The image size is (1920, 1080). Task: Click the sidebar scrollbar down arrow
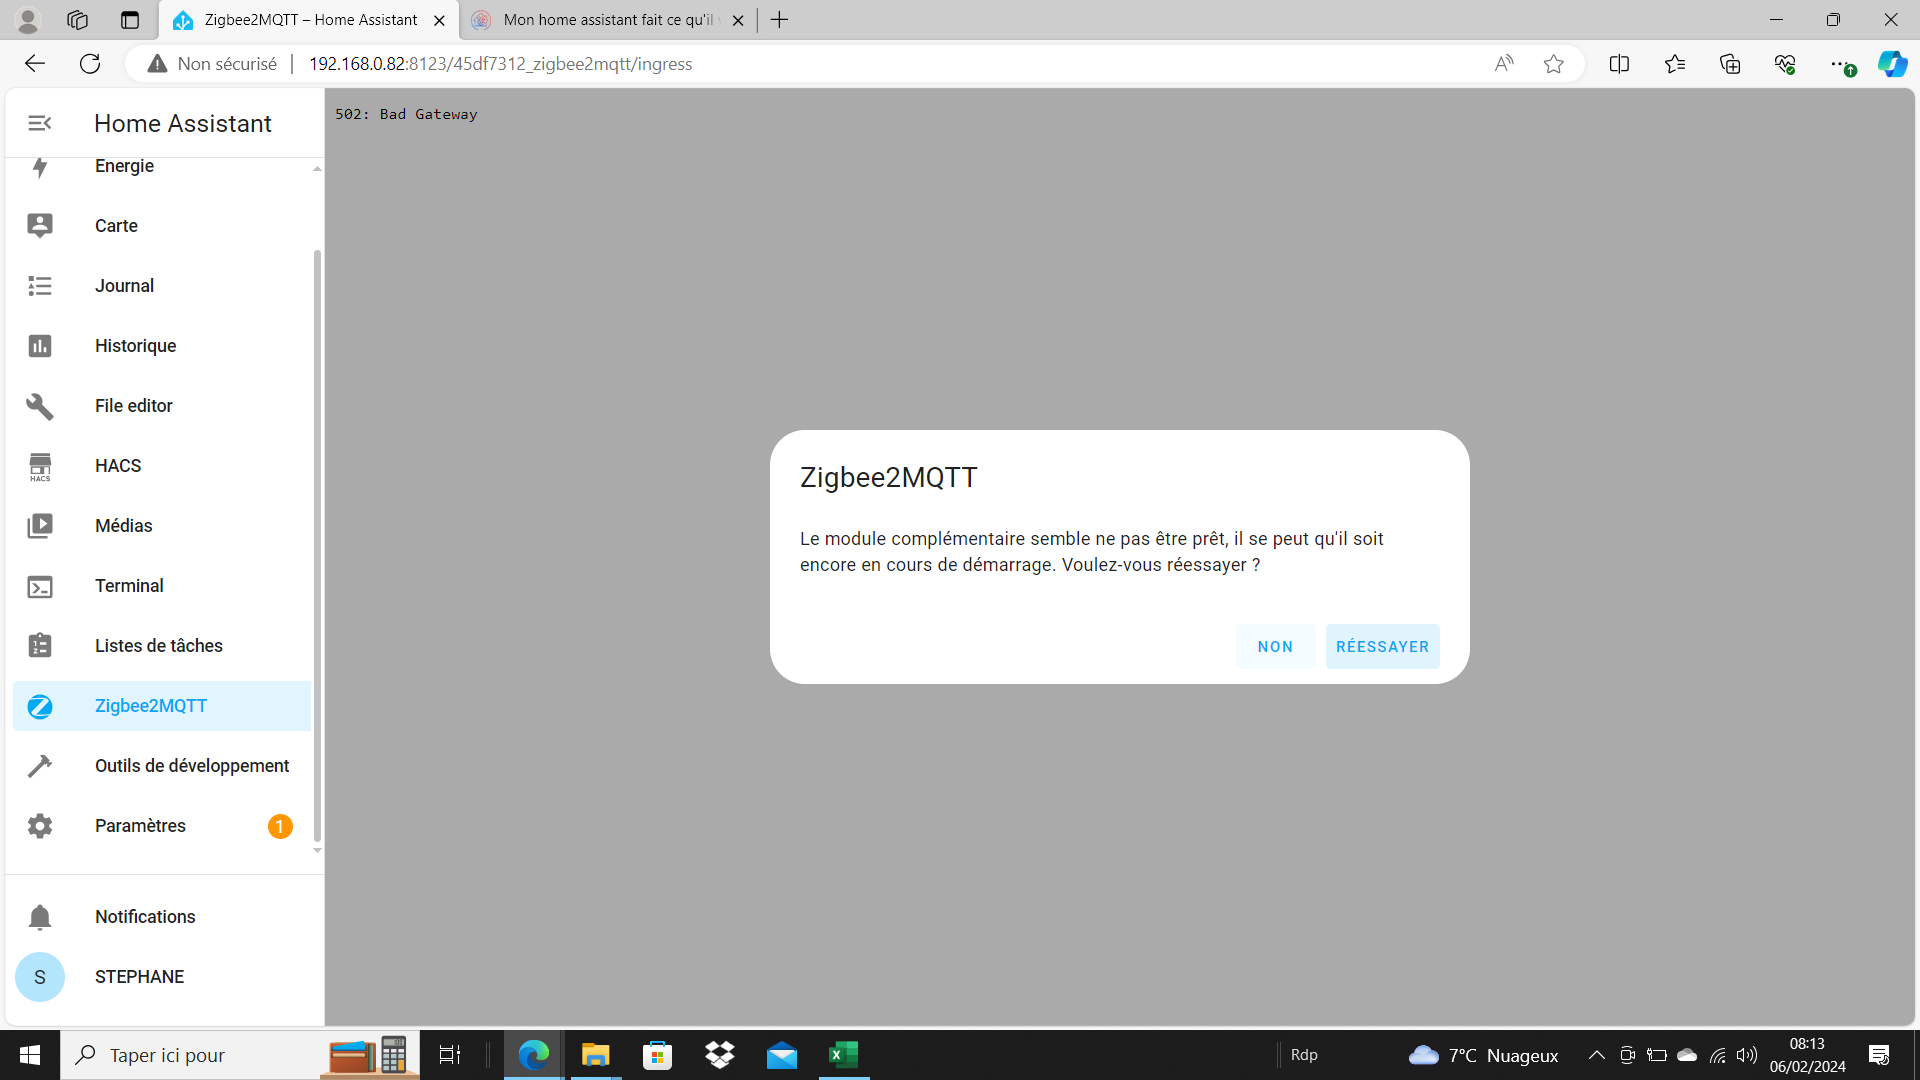point(317,851)
